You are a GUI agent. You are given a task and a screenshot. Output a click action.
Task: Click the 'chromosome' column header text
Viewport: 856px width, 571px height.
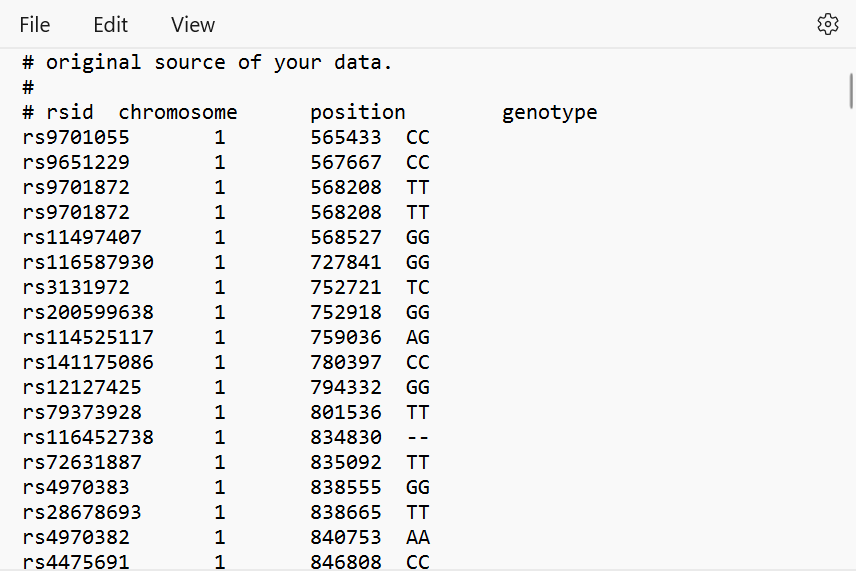point(178,112)
